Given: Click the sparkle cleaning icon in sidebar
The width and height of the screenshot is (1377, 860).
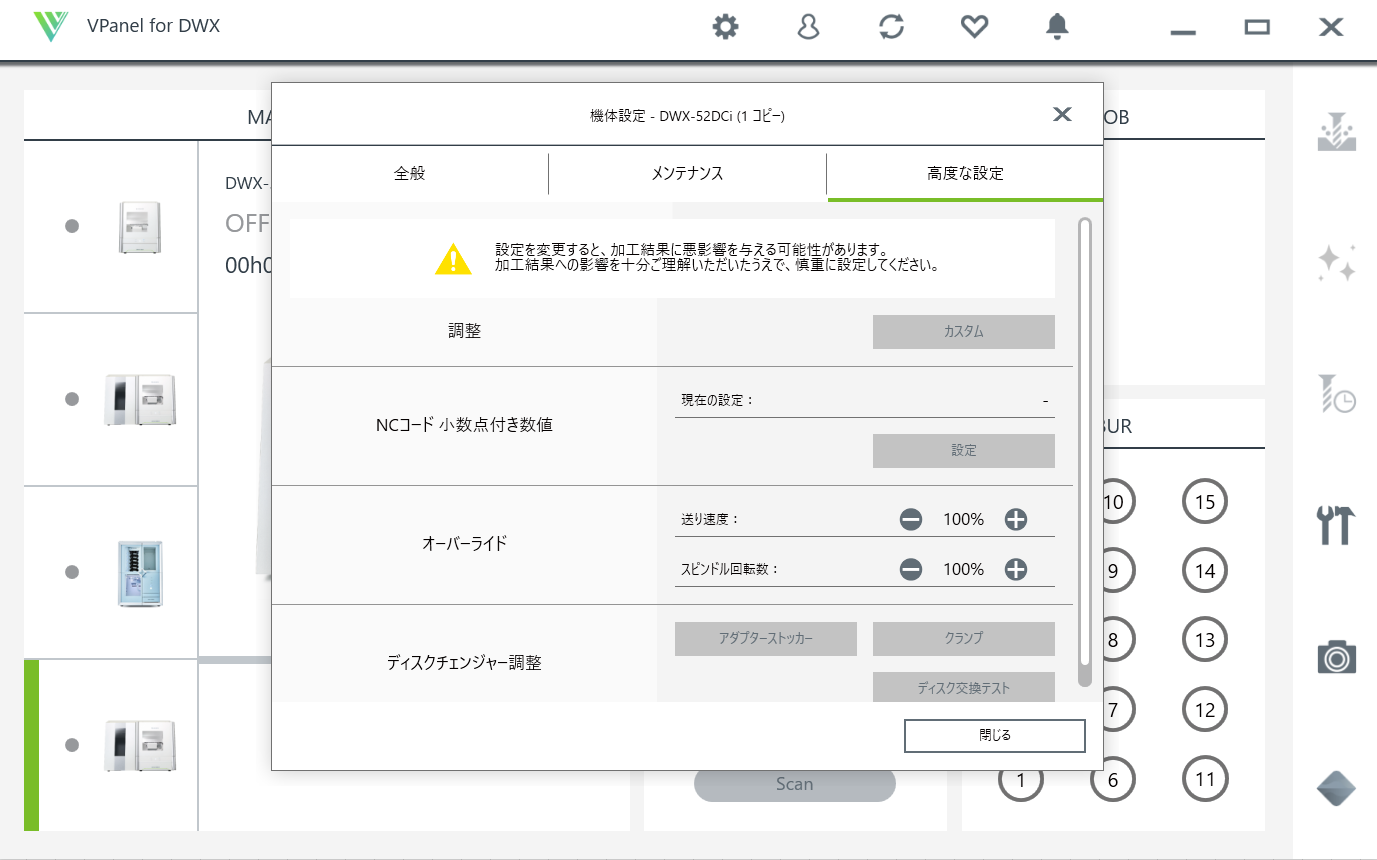Looking at the screenshot, I should (x=1336, y=262).
